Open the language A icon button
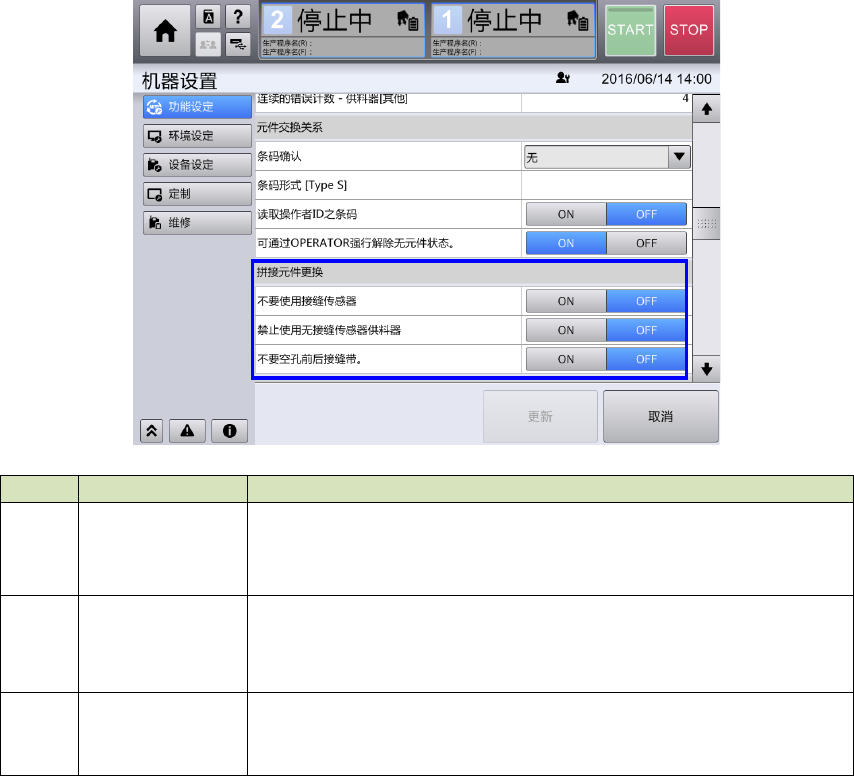Viewport: 854px width, 776px height. click(x=208, y=17)
